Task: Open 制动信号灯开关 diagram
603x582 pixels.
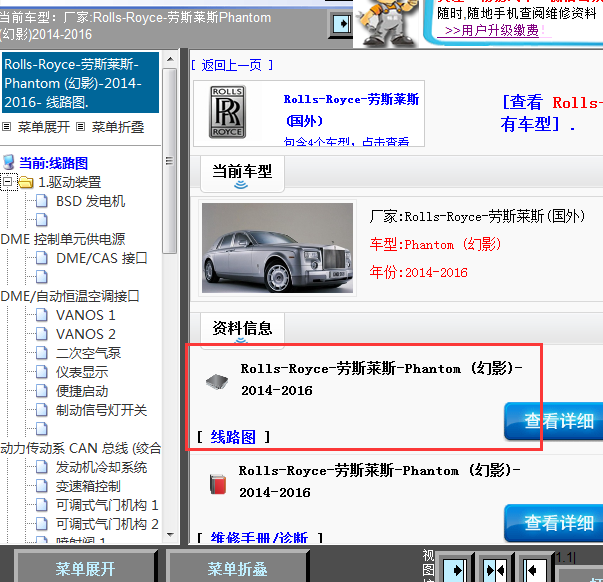Action: pos(102,410)
